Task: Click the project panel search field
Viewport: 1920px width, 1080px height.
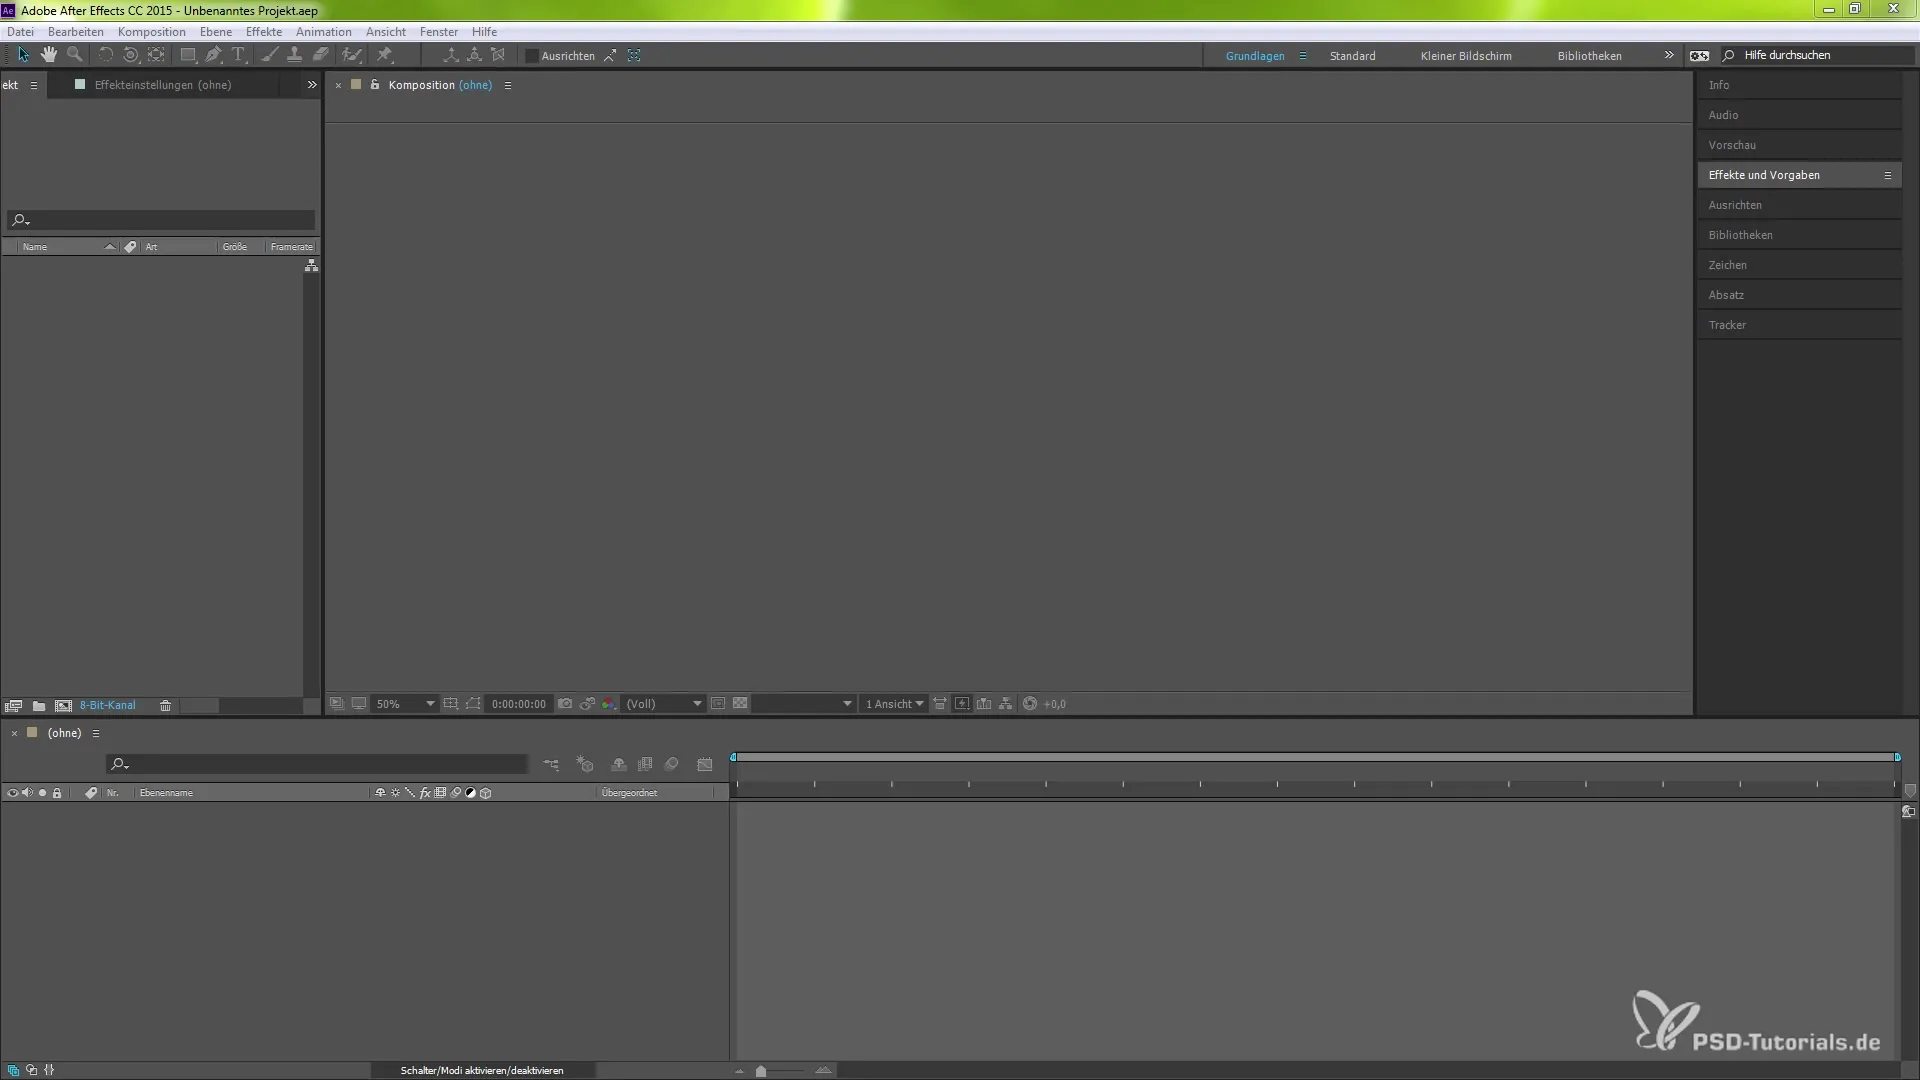Action: click(x=161, y=220)
